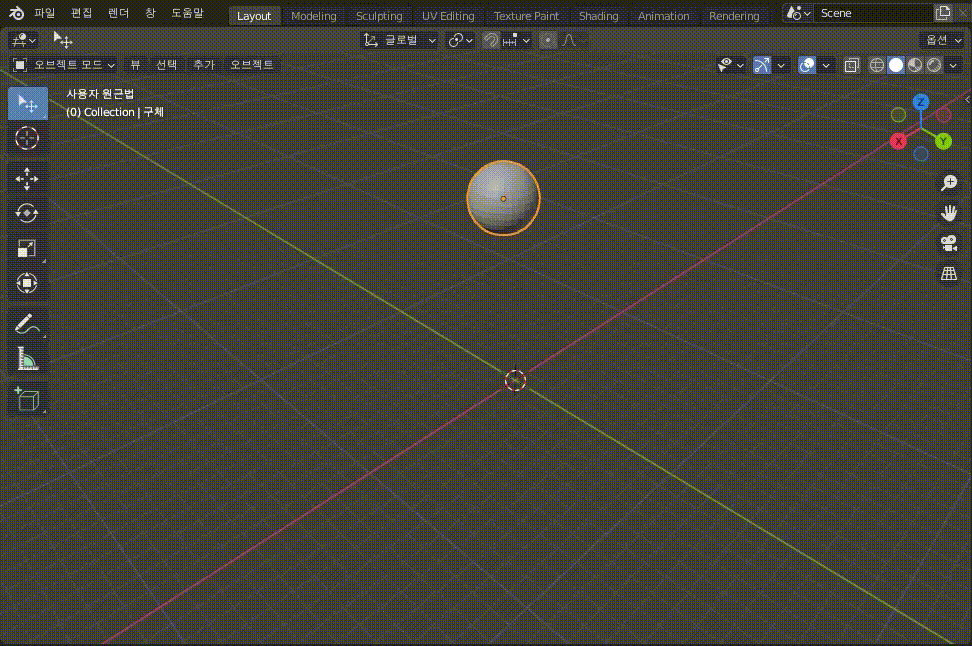The width and height of the screenshot is (972, 646).
Task: Switch to rendered shading
Action: pyautogui.click(x=934, y=65)
